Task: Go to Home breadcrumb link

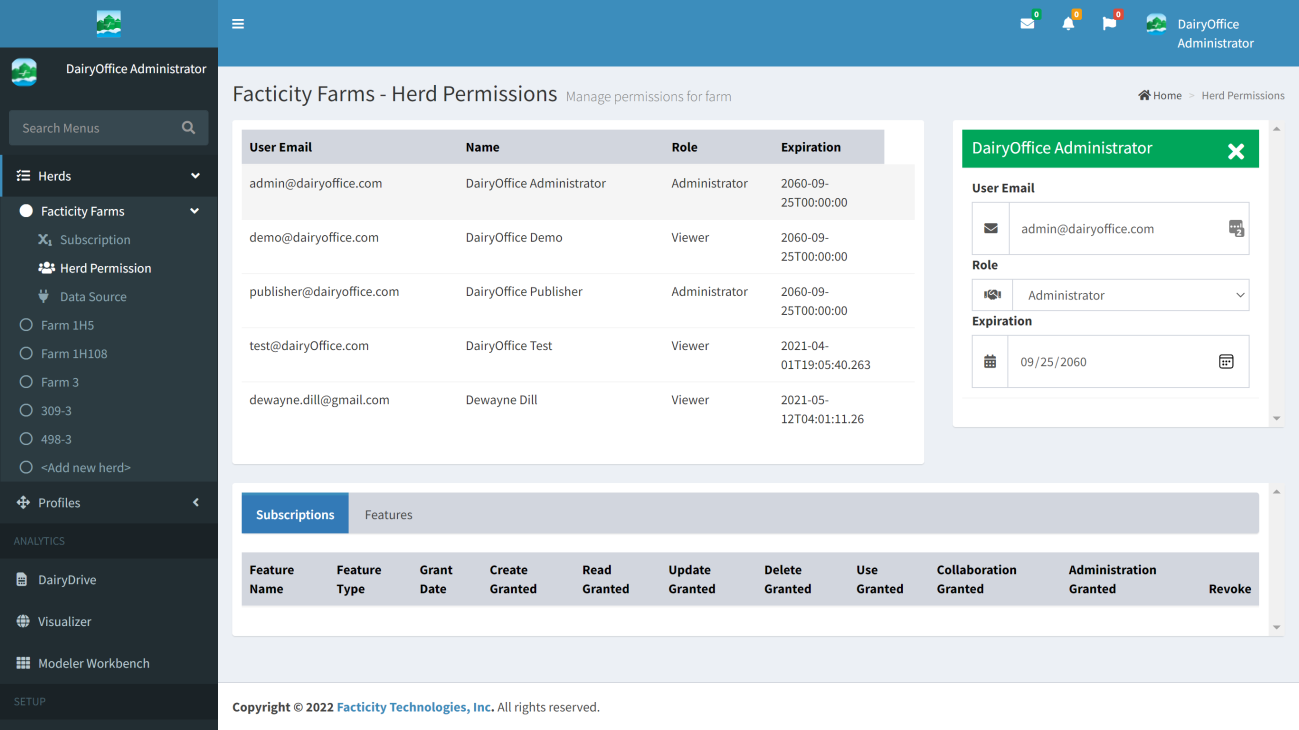Action: [1160, 96]
